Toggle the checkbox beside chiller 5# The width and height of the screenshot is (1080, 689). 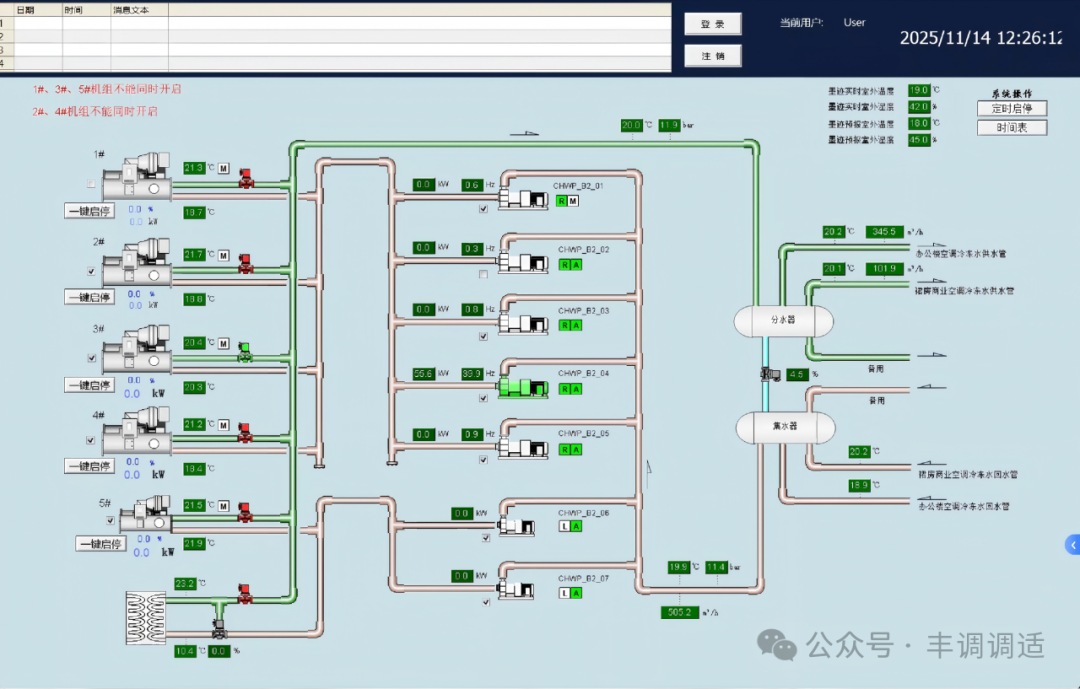point(110,521)
